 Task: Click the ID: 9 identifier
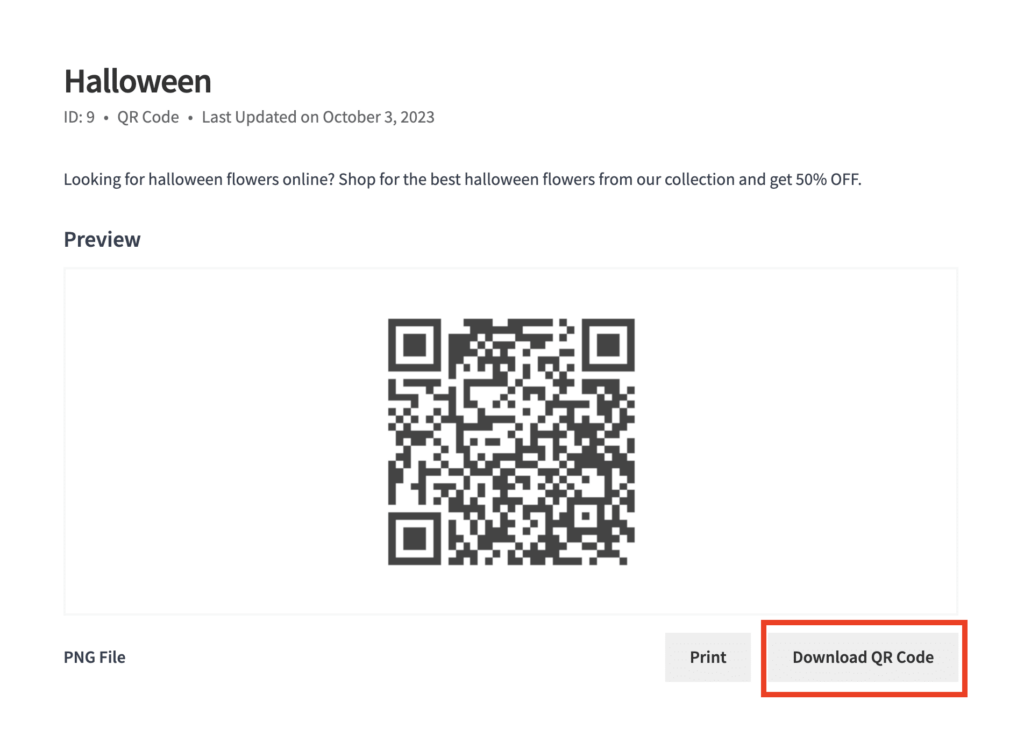coord(79,117)
